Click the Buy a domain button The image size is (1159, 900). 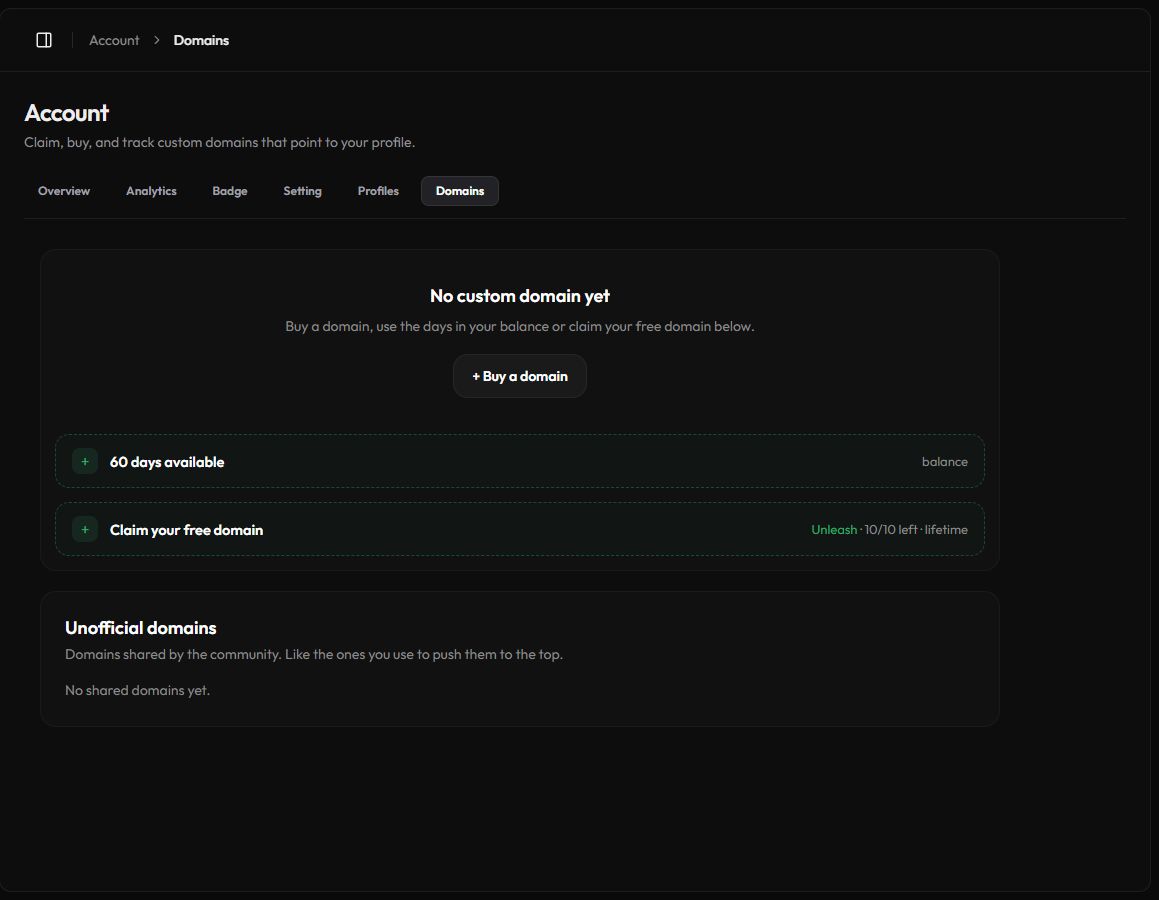coord(520,376)
